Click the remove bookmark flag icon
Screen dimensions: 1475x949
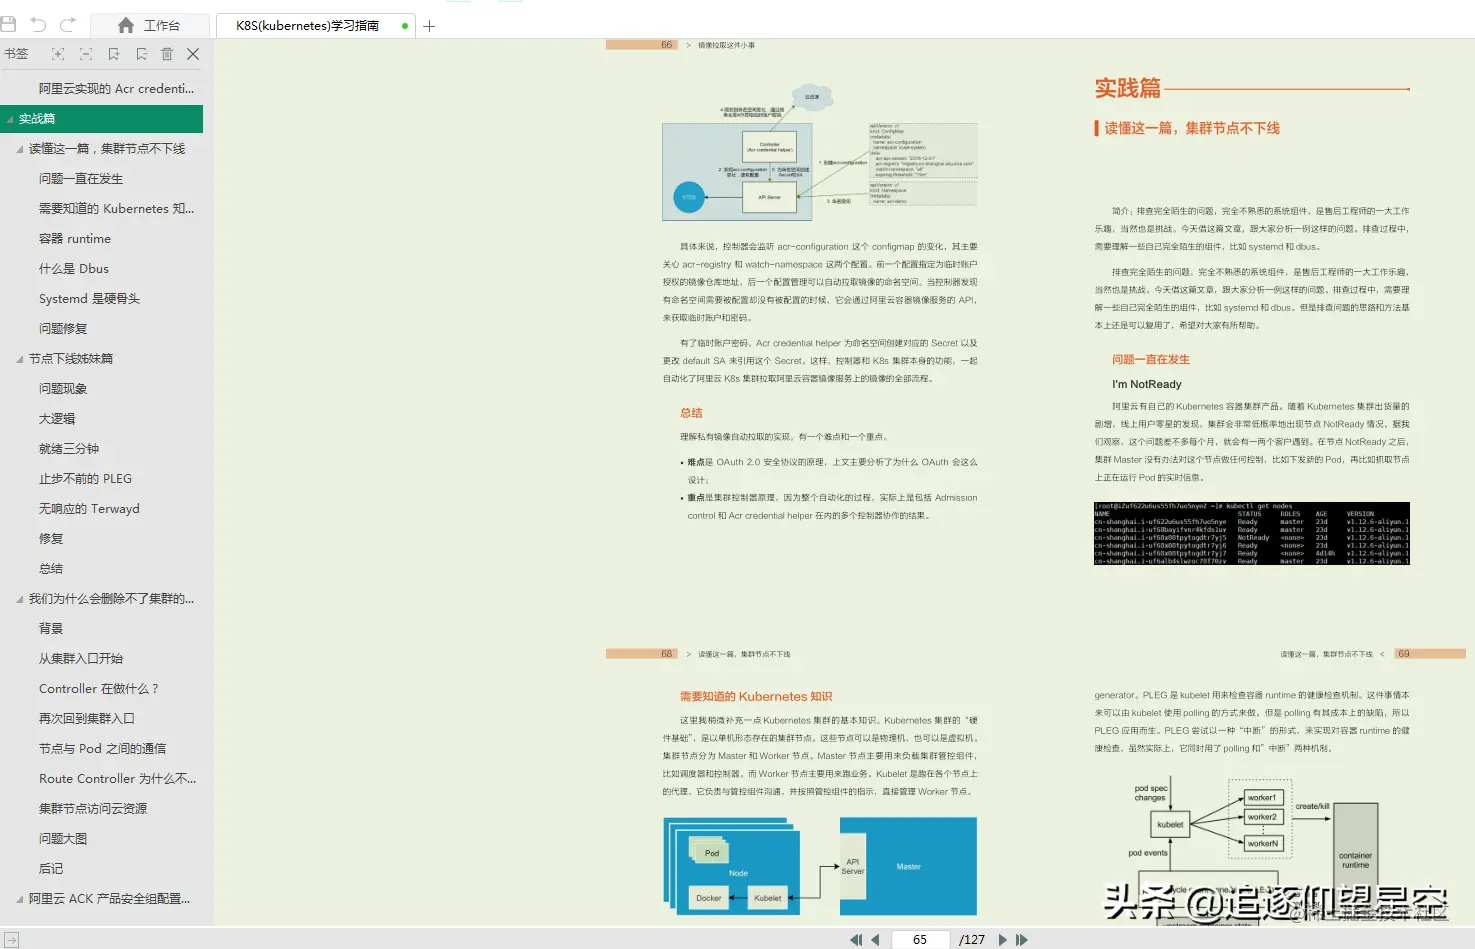(141, 54)
